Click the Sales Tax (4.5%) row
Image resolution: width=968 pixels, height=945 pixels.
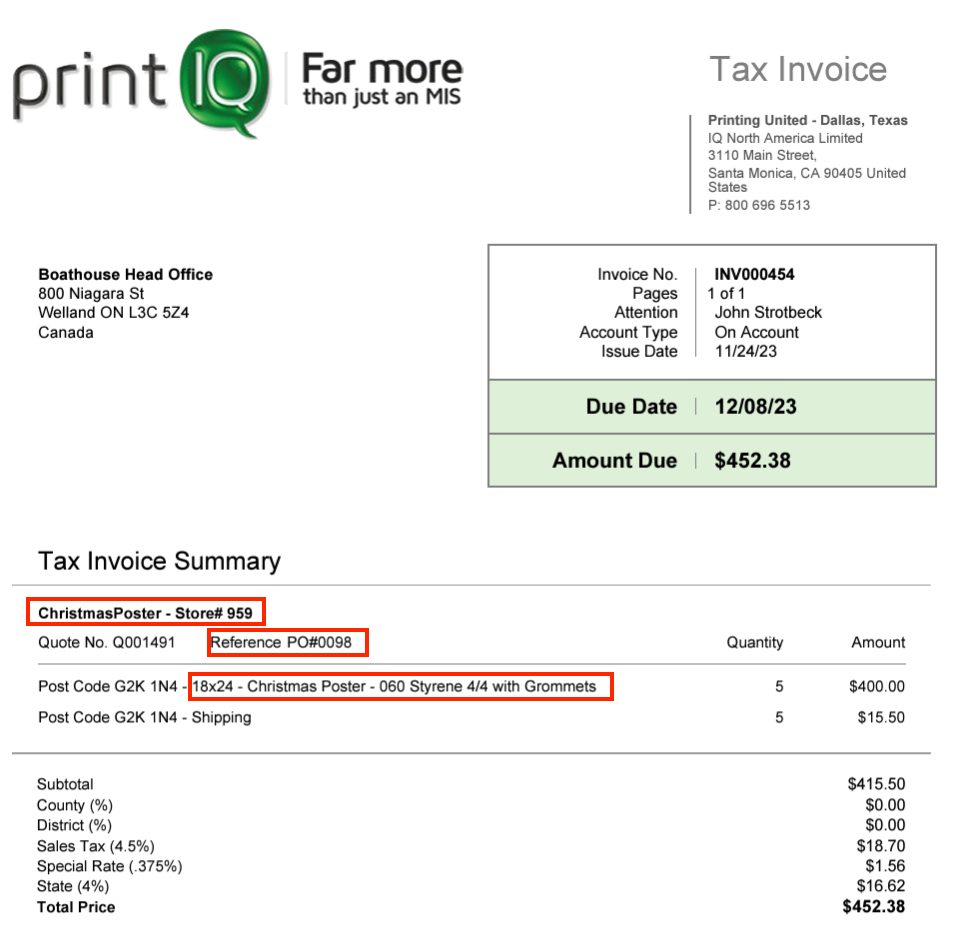click(x=96, y=846)
